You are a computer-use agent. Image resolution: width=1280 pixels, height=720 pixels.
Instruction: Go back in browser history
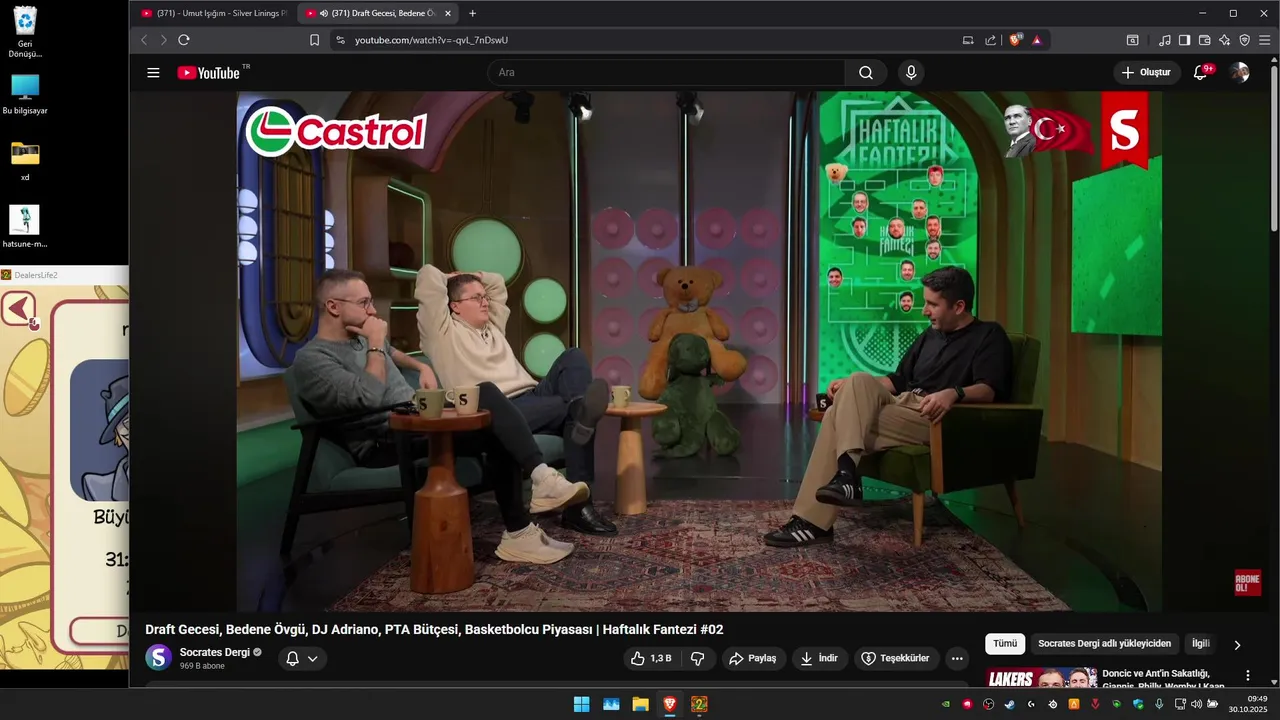pyautogui.click(x=144, y=40)
